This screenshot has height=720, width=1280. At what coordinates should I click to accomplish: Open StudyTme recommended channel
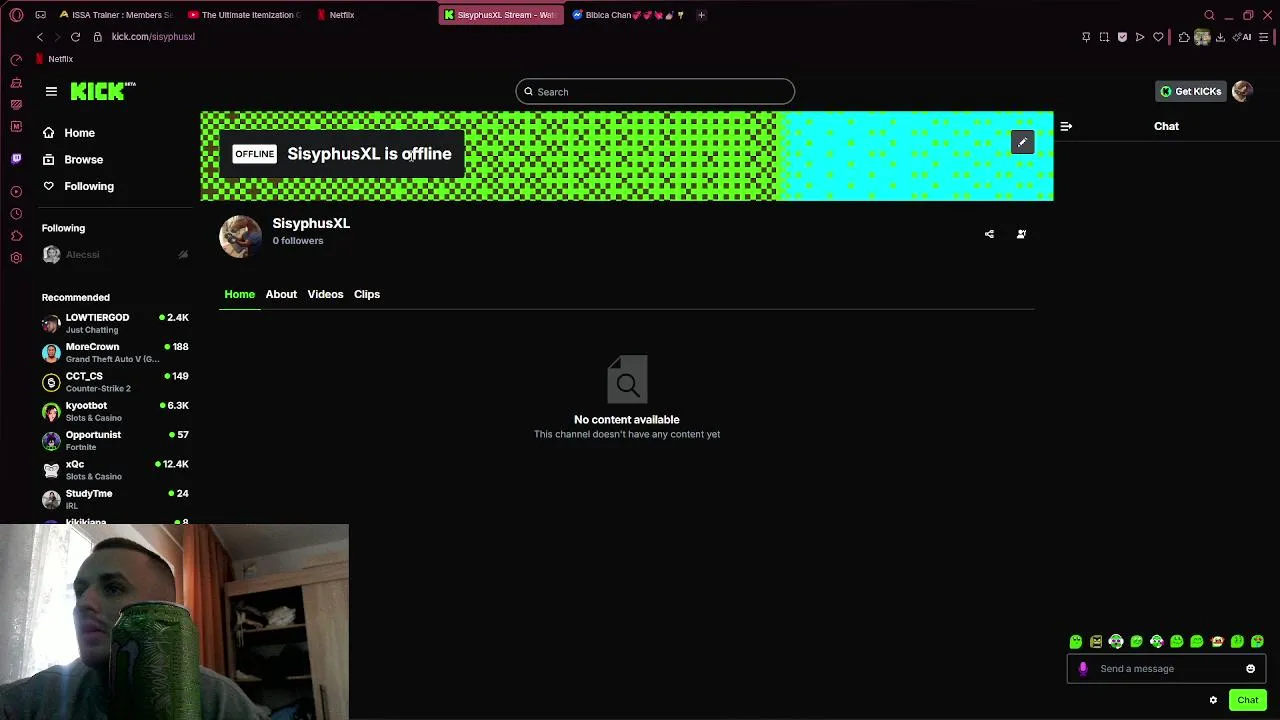[x=115, y=499]
